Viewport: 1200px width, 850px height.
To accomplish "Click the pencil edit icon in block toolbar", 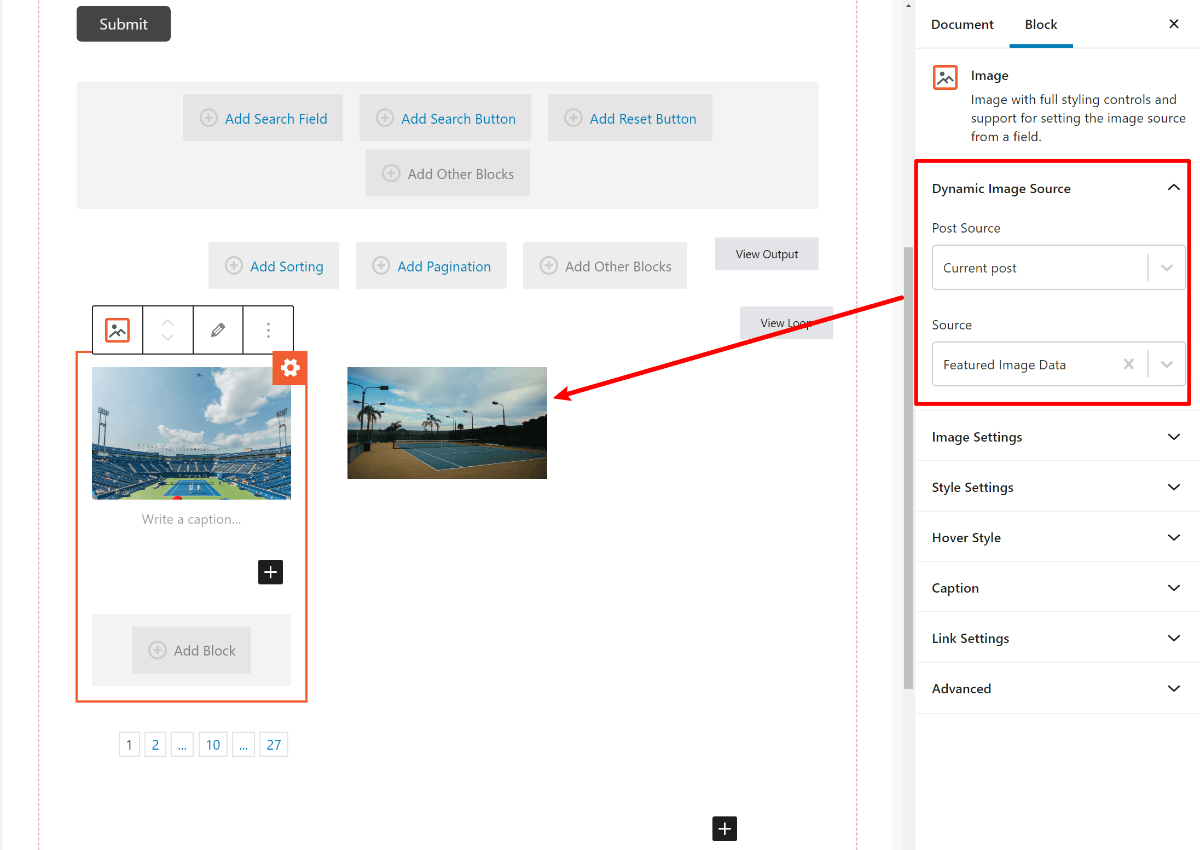I will tap(218, 330).
